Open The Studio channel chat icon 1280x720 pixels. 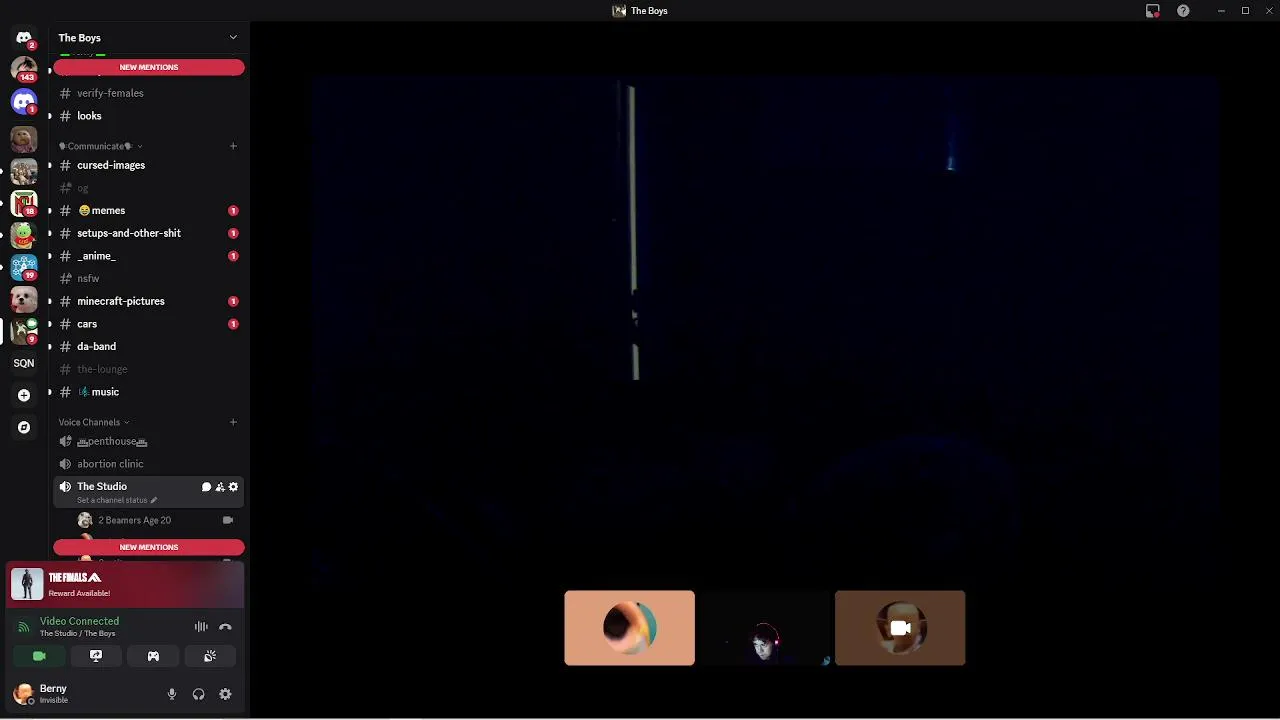tap(206, 487)
